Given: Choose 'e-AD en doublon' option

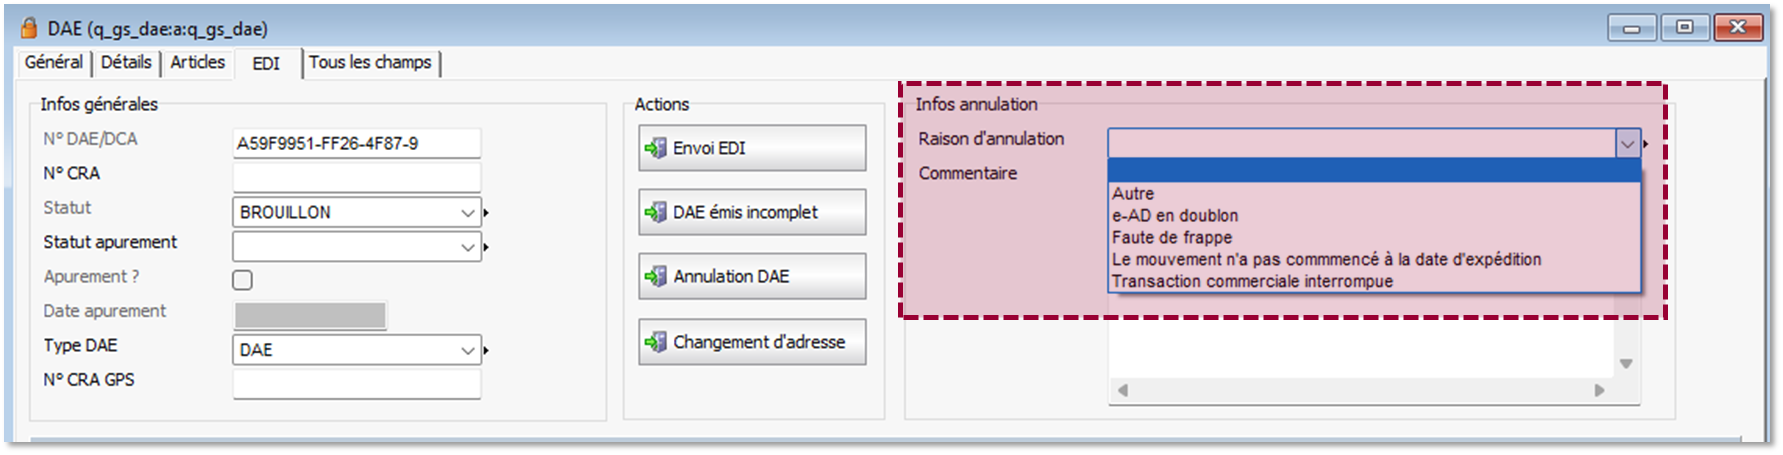Looking at the screenshot, I should pos(1175,216).
